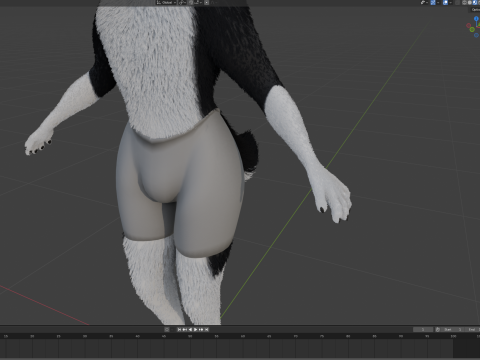
Task: Click frame 100 on the timeline ruler
Action: coord(453,336)
